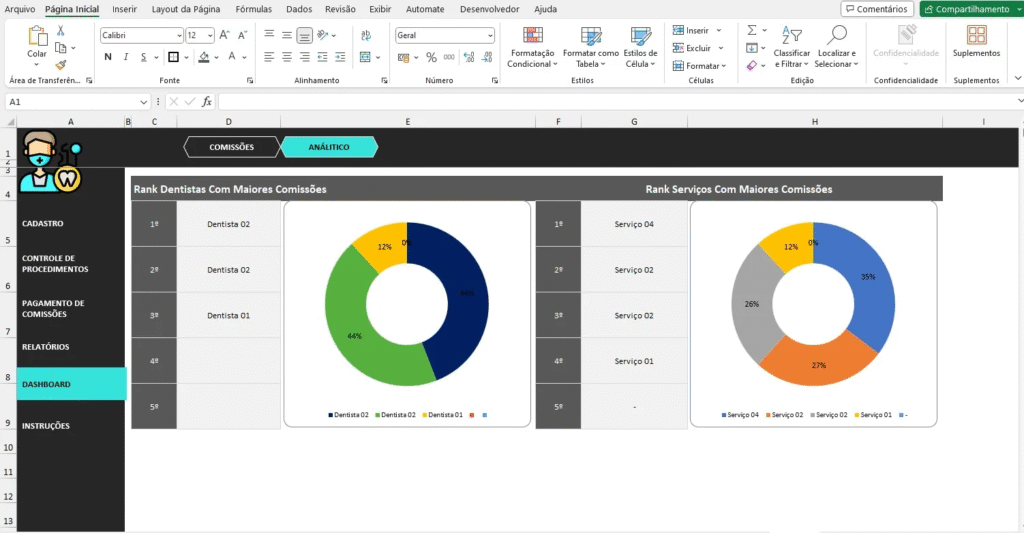
Task: Switch to the Inserir ribbon tab
Action: tap(125, 9)
